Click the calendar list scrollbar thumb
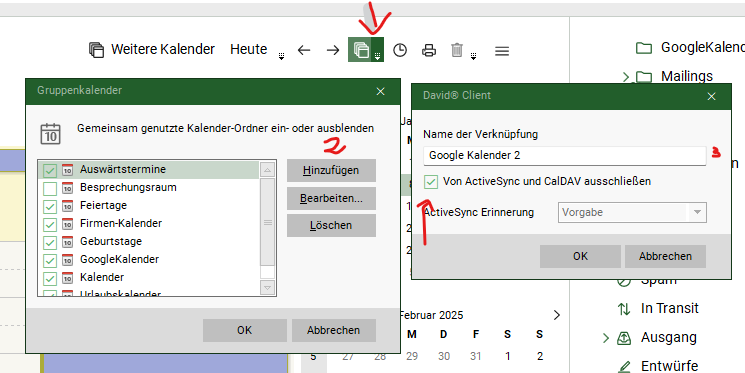This screenshot has height=373, width=745. [267, 222]
